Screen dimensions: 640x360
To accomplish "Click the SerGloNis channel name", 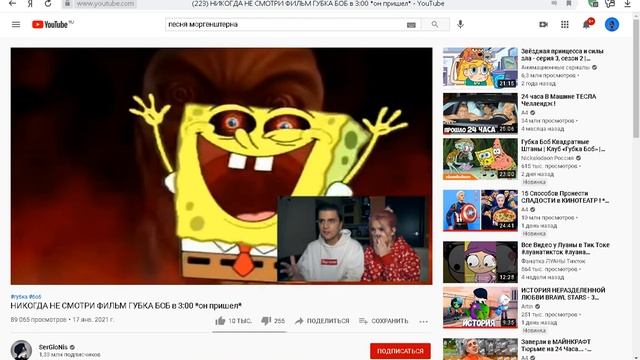I will (53, 347).
